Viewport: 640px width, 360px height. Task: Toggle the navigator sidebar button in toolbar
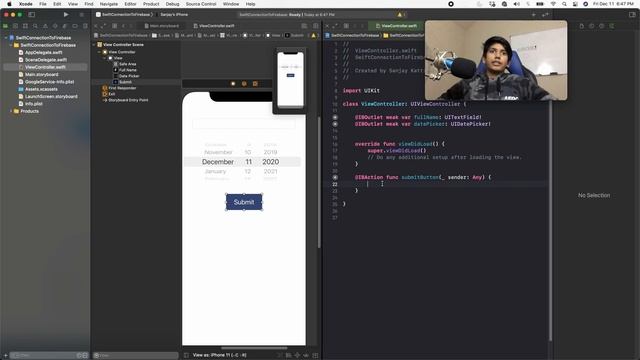click(31, 15)
